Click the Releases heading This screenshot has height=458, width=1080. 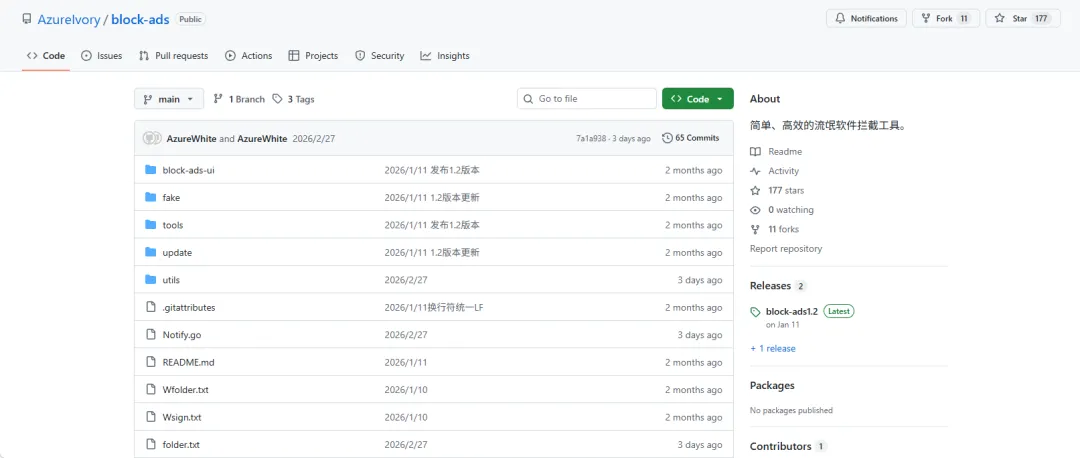770,285
